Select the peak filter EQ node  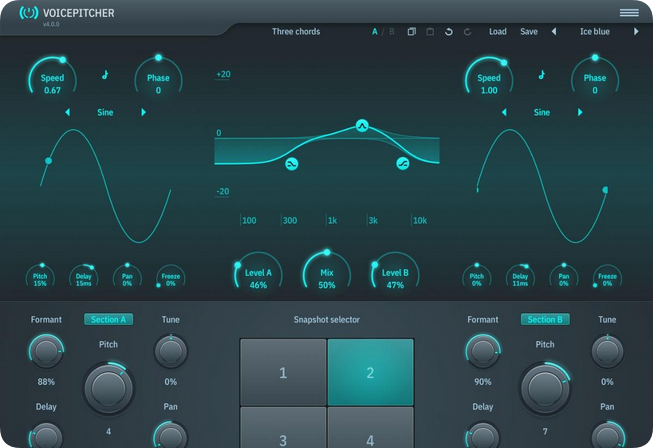coord(362,125)
